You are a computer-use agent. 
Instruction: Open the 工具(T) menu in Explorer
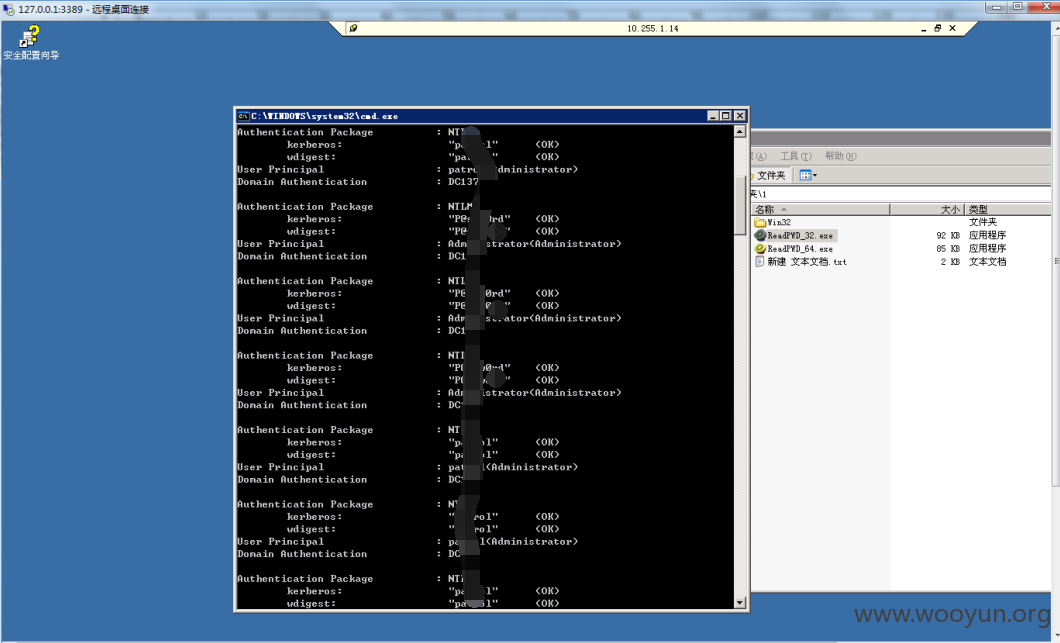click(x=795, y=156)
